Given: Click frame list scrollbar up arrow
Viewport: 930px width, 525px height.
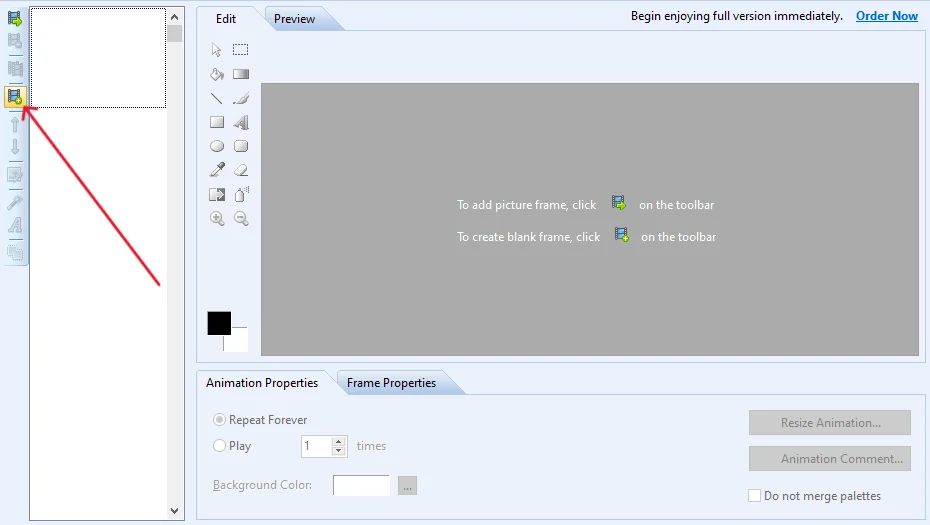Looking at the screenshot, I should [x=174, y=17].
